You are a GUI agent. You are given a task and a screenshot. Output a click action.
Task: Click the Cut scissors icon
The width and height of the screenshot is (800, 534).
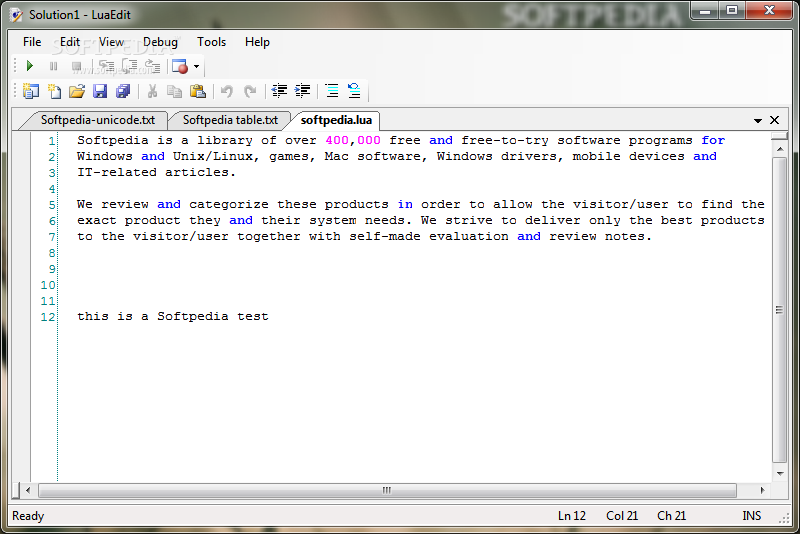pyautogui.click(x=152, y=91)
